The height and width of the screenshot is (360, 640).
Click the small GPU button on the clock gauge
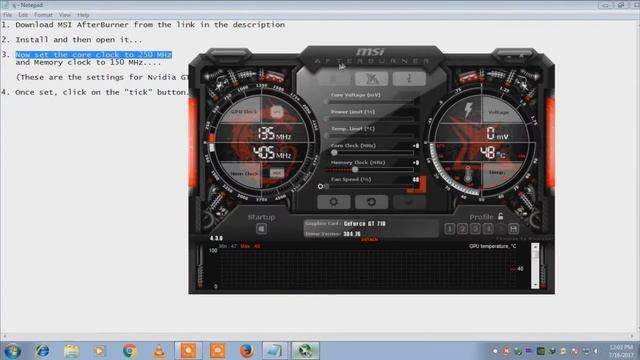[277, 111]
